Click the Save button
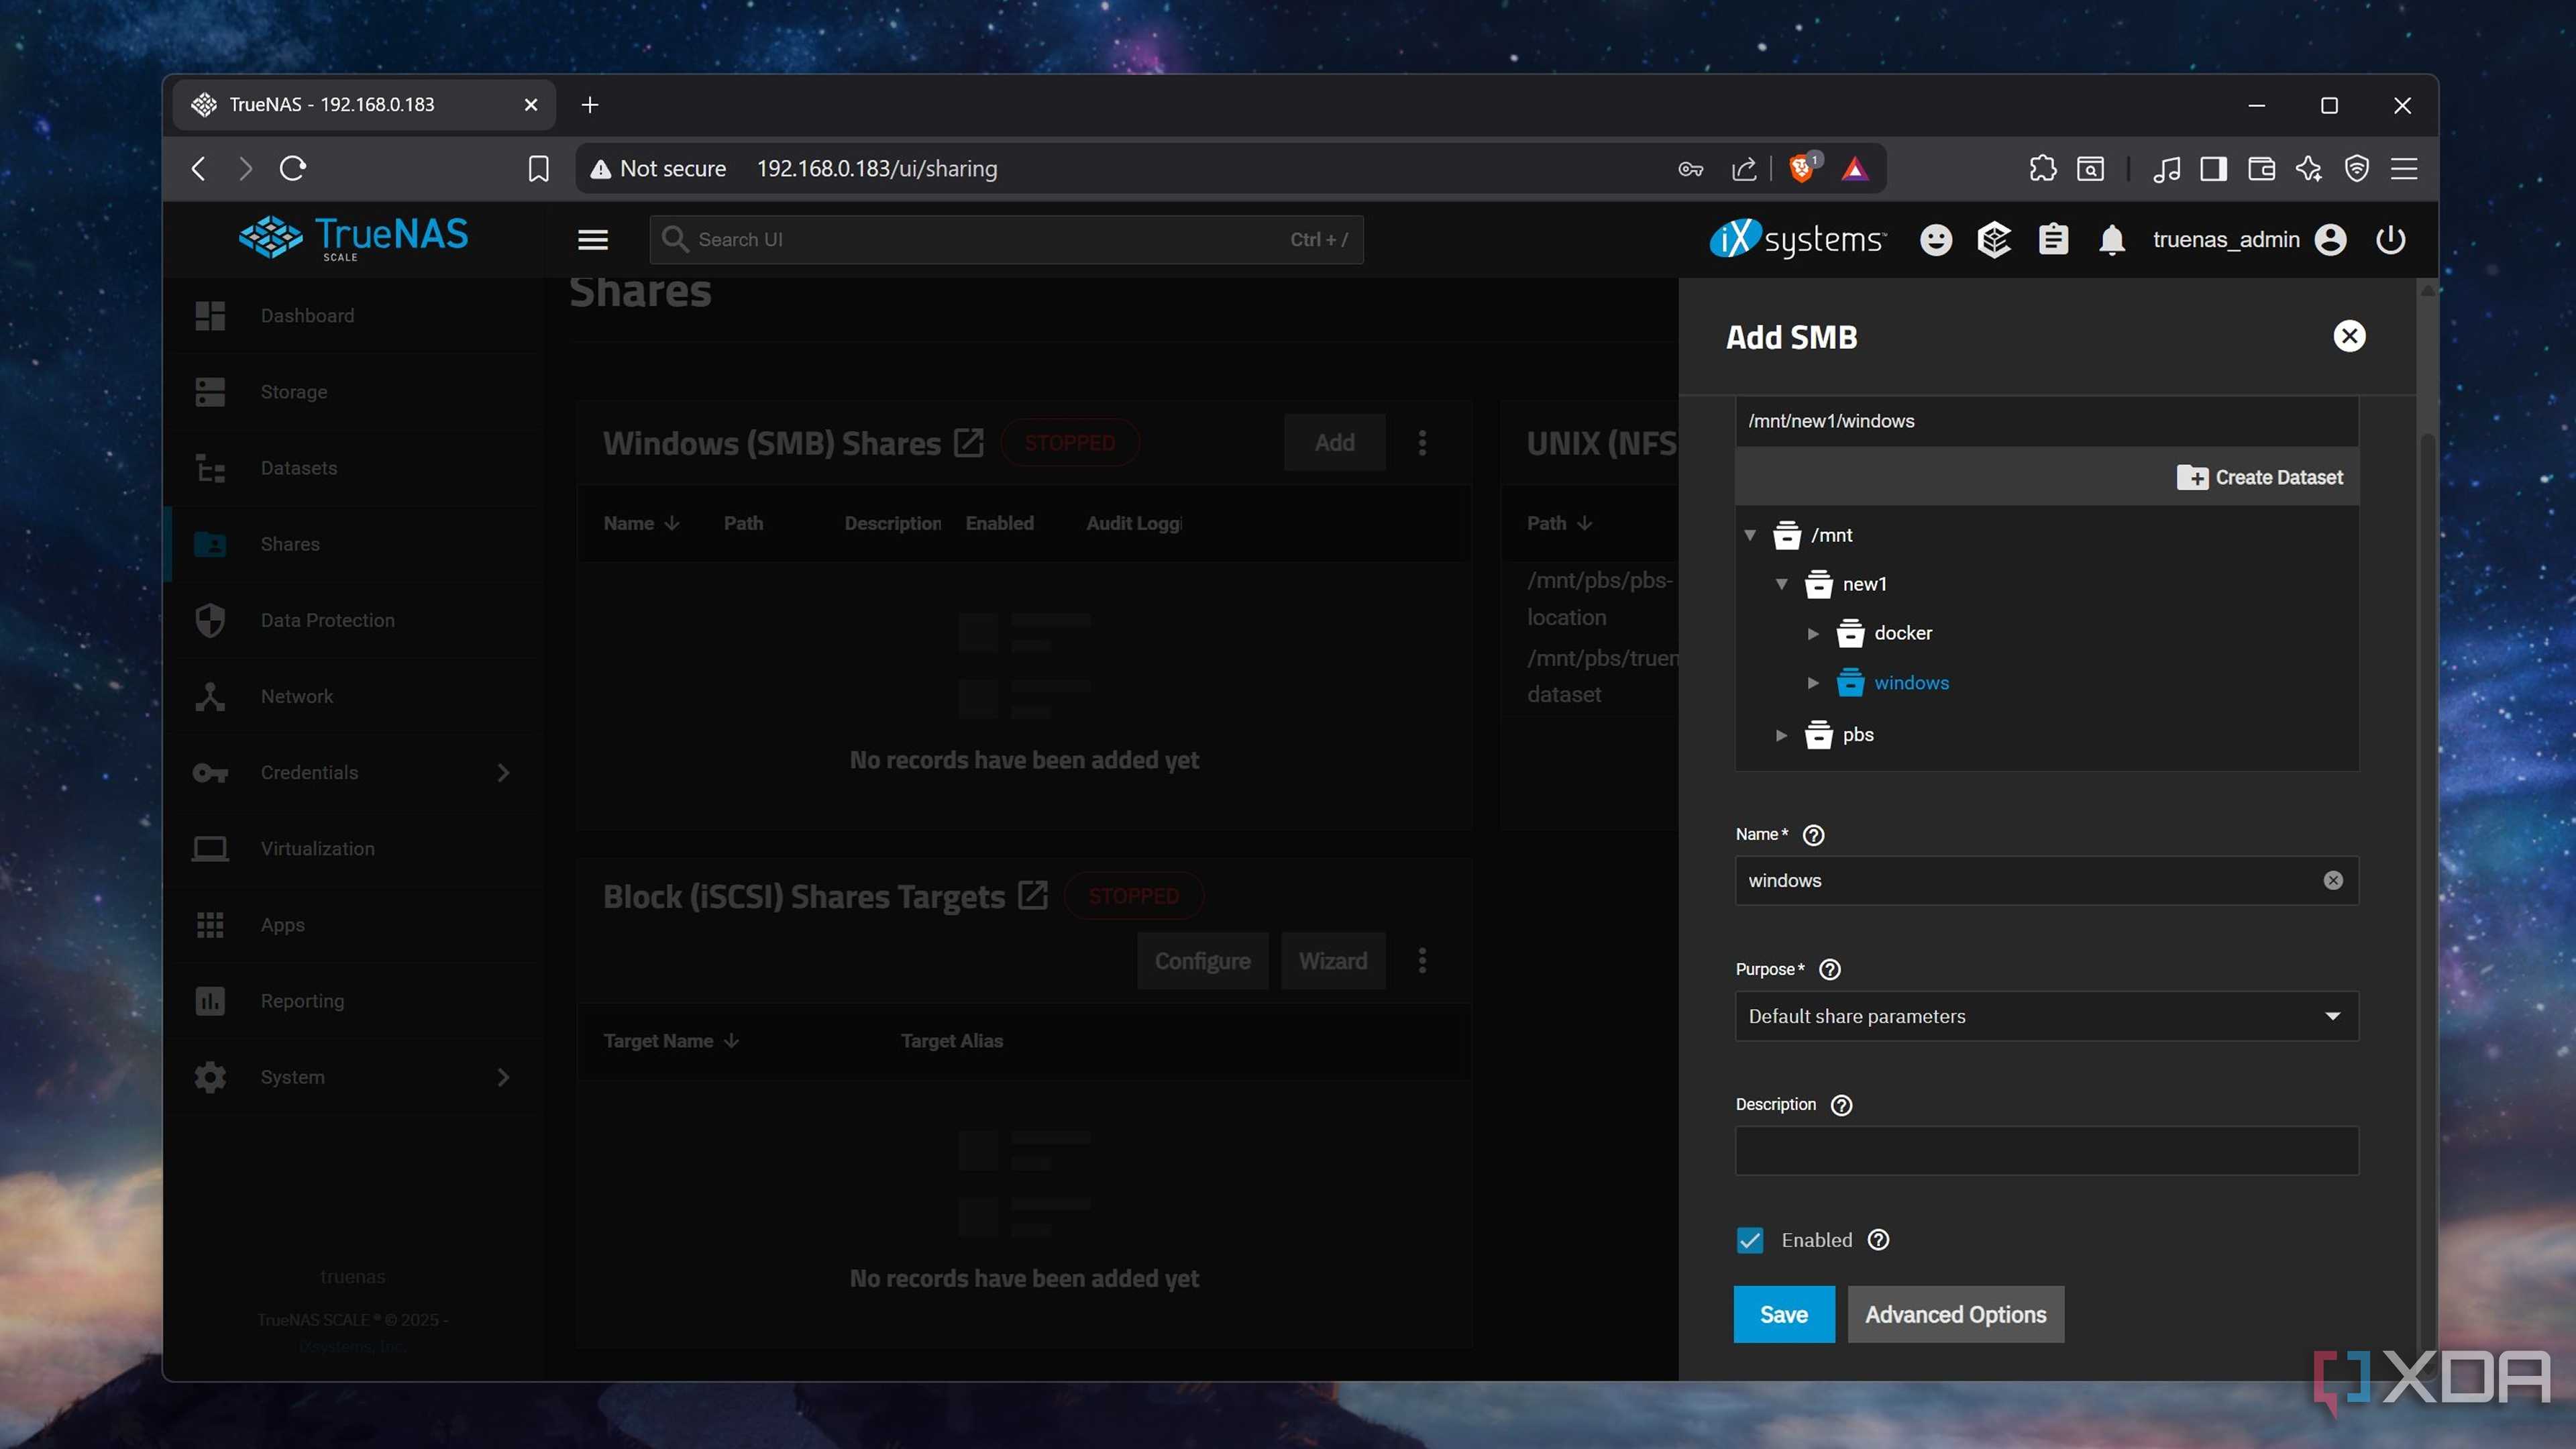Image resolution: width=2576 pixels, height=1449 pixels. pos(1783,1314)
